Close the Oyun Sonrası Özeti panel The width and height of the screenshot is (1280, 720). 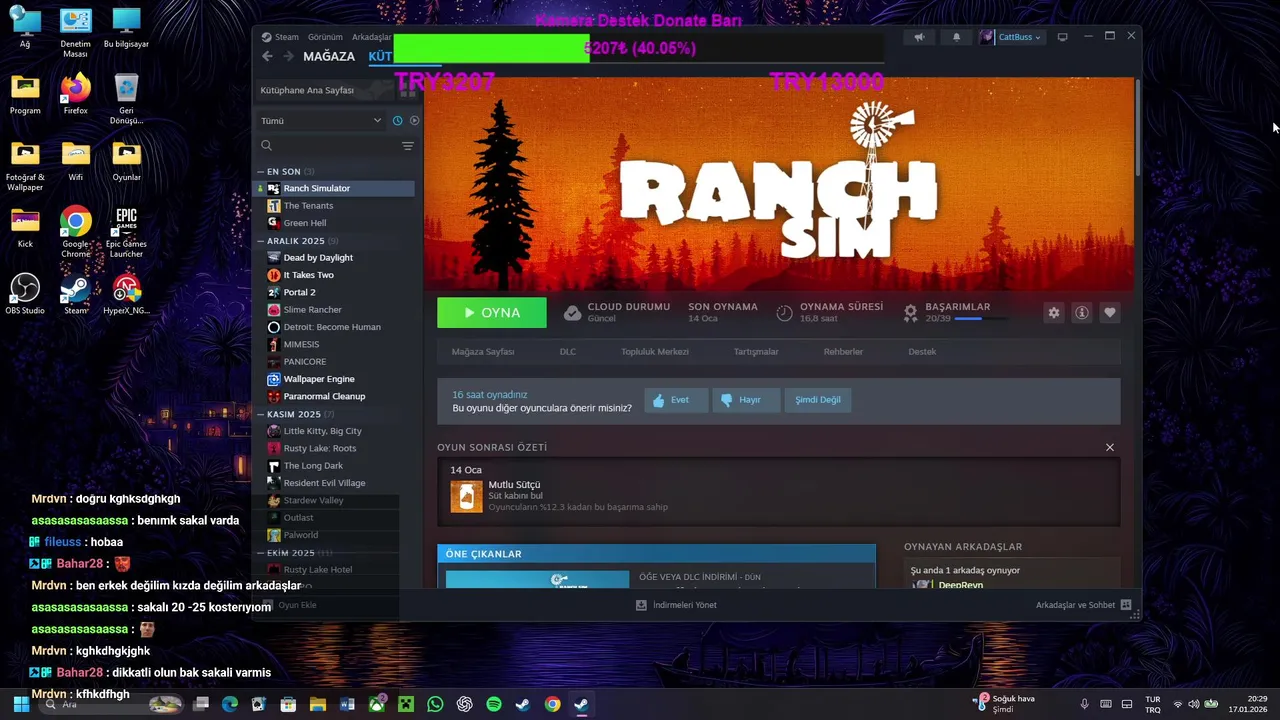(1110, 447)
